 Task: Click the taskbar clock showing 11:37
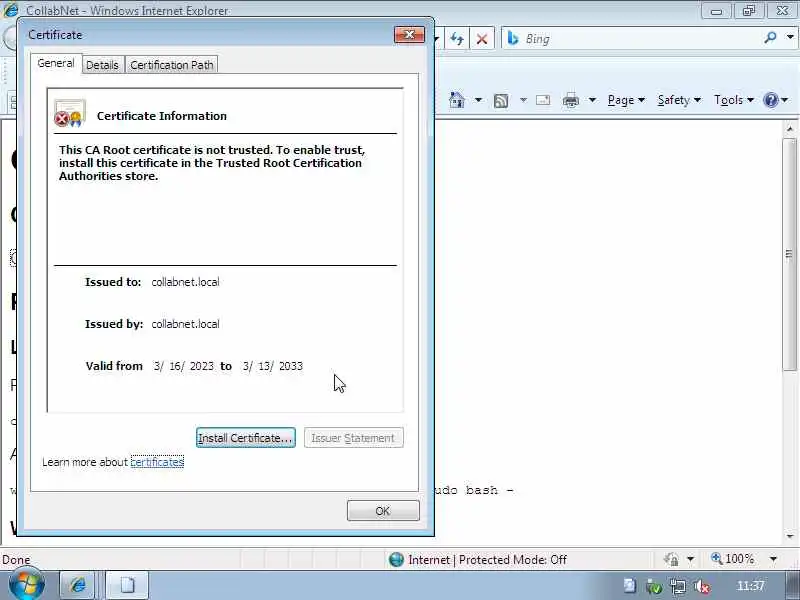(x=751, y=586)
